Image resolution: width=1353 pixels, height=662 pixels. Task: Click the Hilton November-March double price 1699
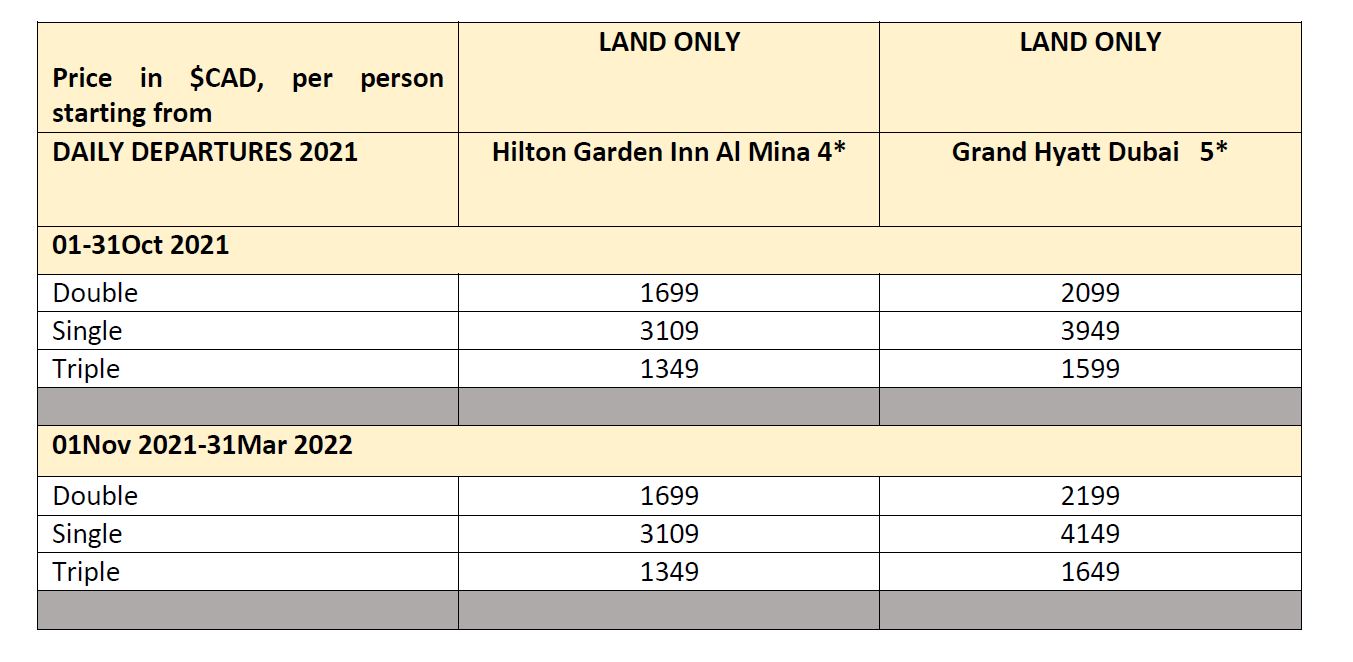[669, 496]
